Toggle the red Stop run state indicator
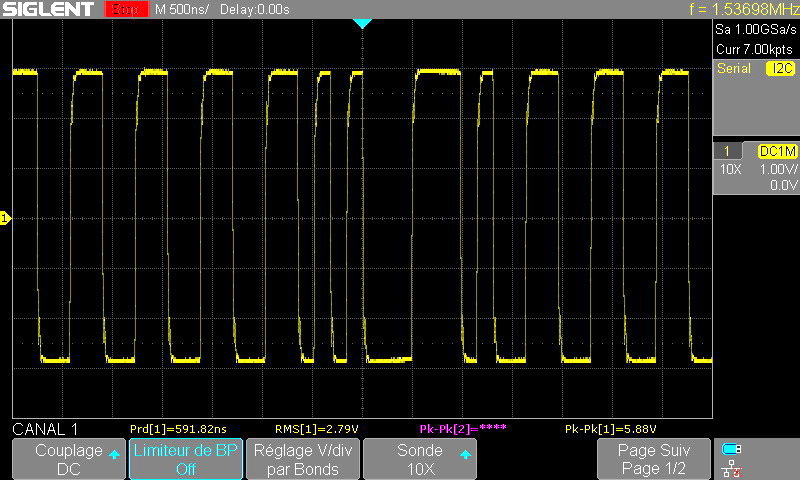This screenshot has width=800, height=480. pyautogui.click(x=124, y=10)
